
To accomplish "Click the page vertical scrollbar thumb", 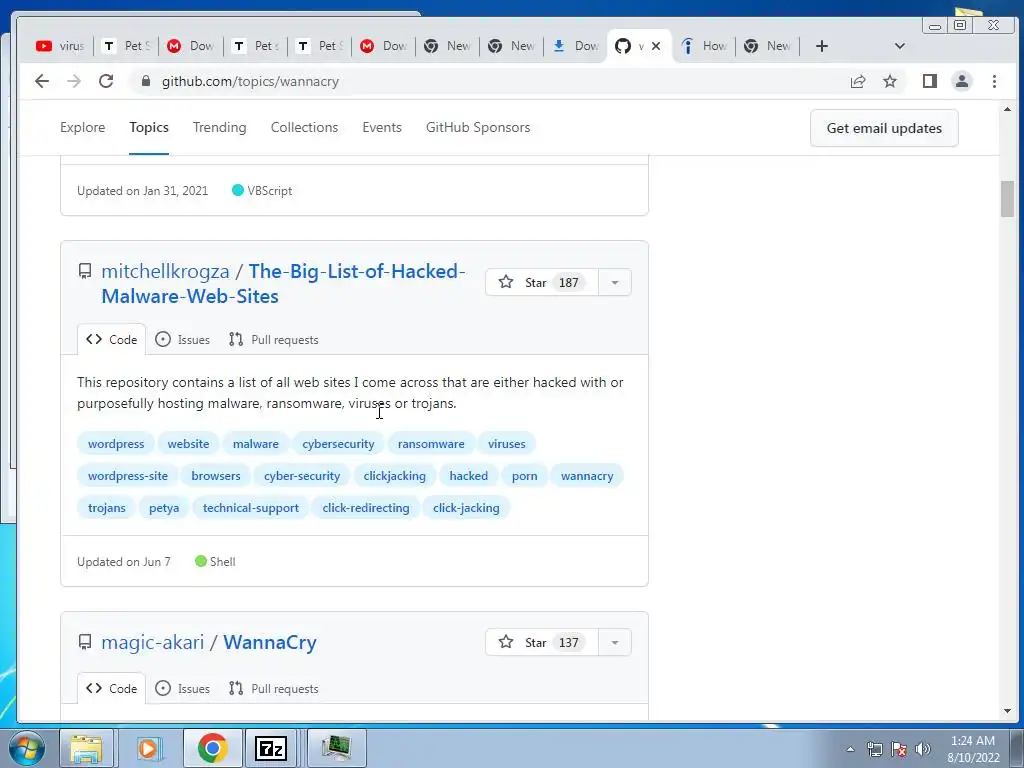I will click(1007, 199).
